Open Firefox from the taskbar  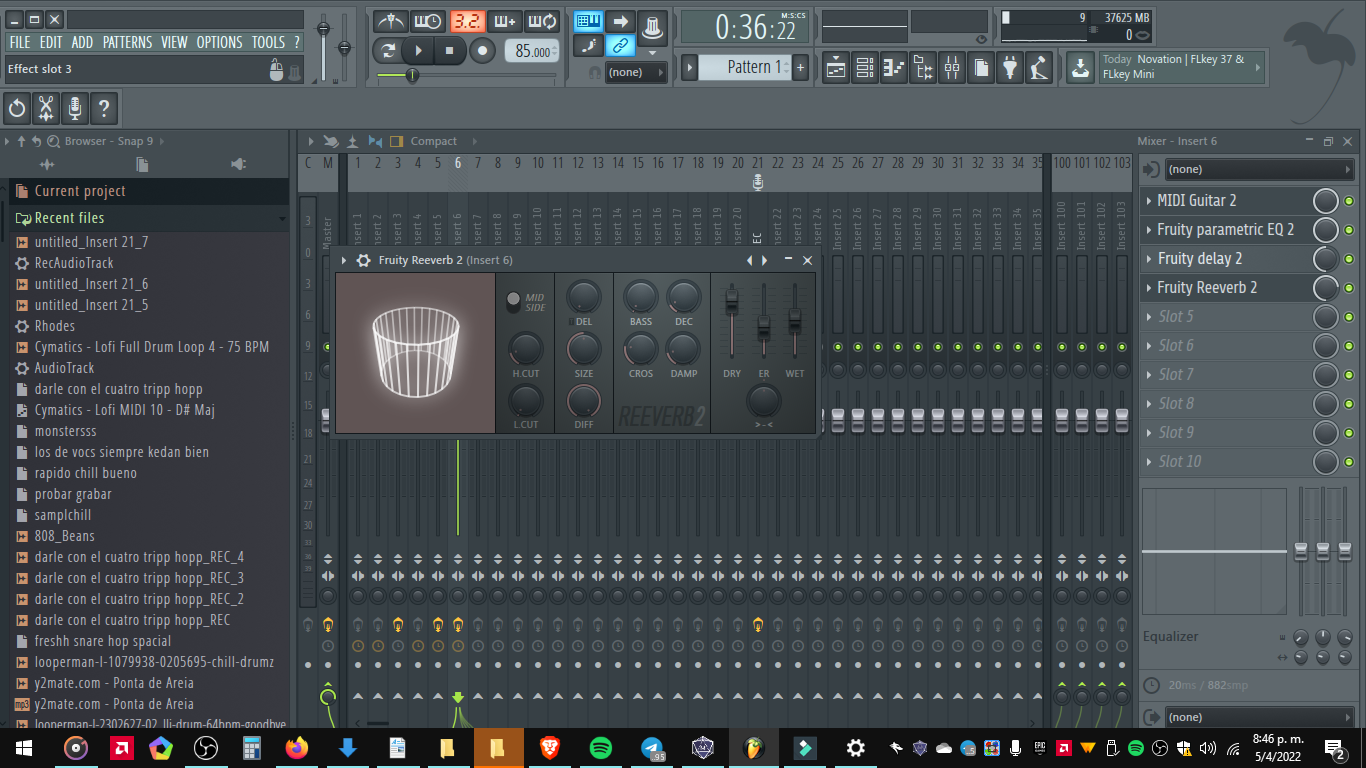pos(296,747)
